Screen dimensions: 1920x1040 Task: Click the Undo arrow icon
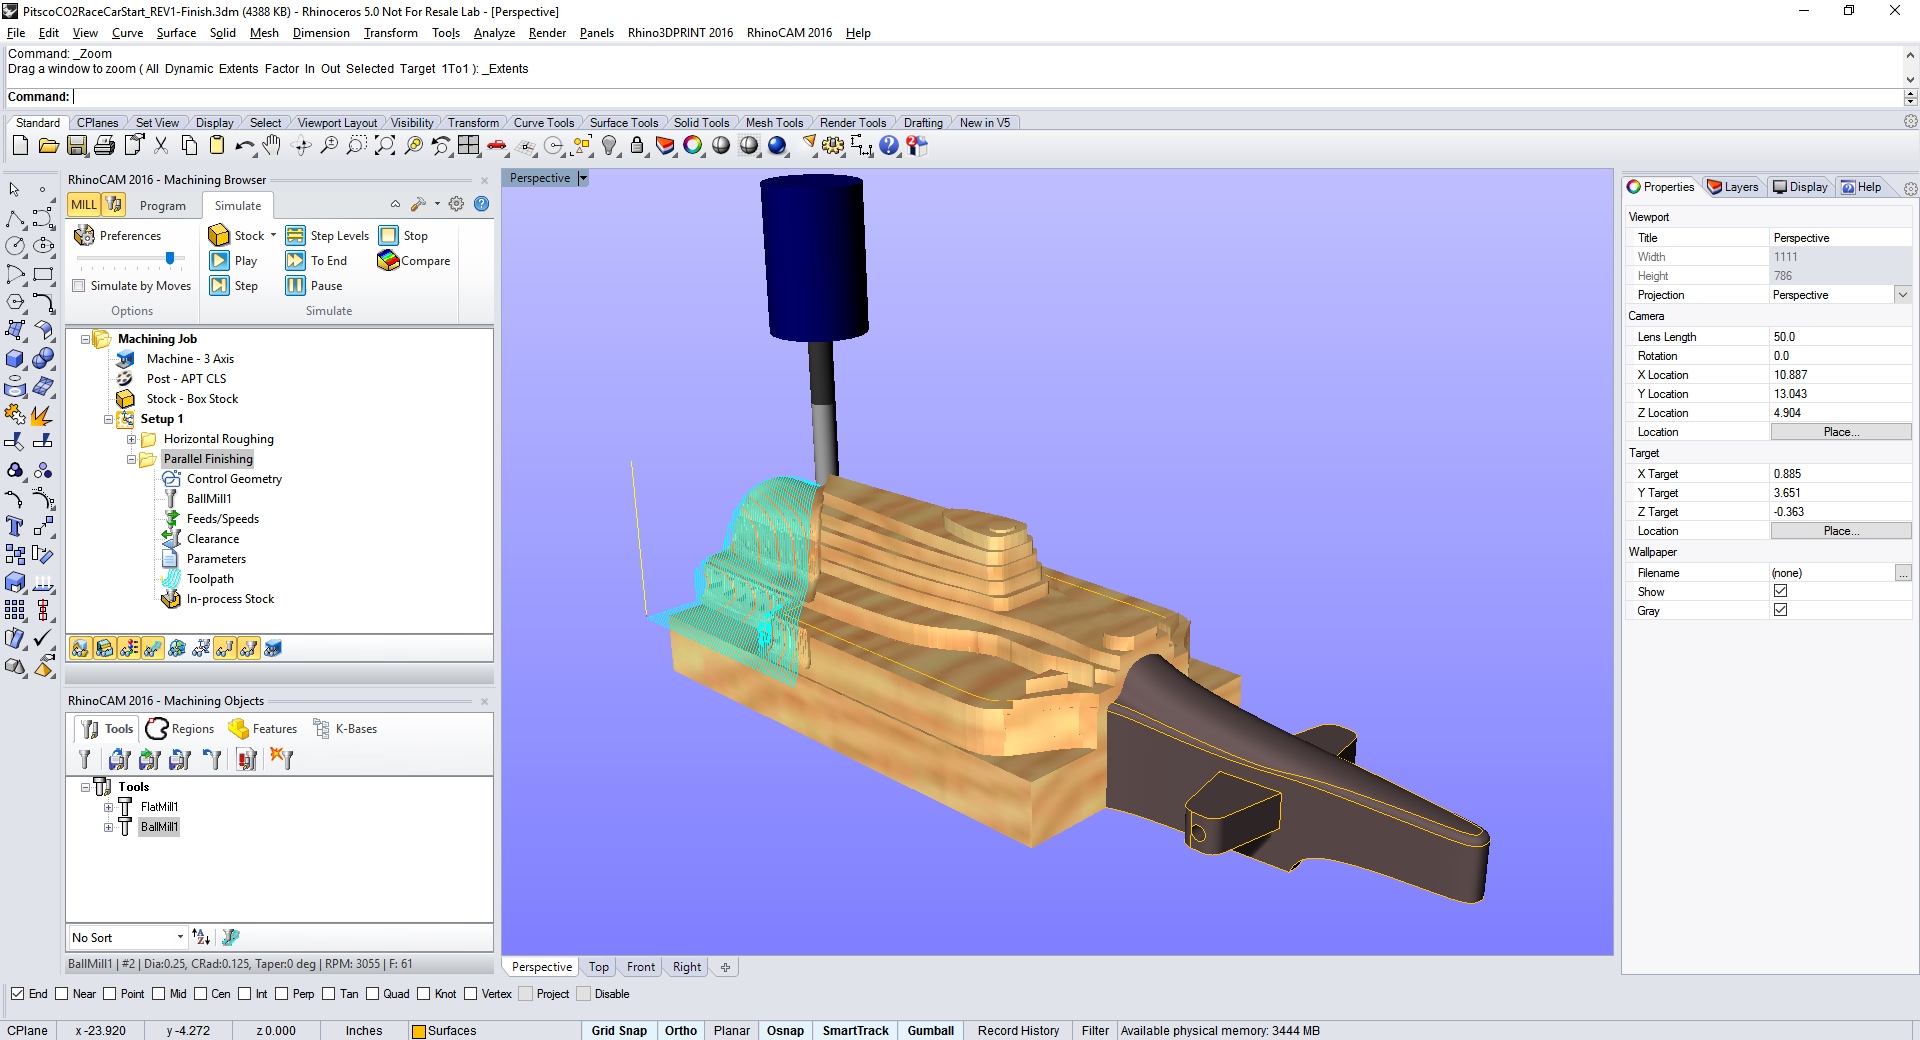(244, 146)
